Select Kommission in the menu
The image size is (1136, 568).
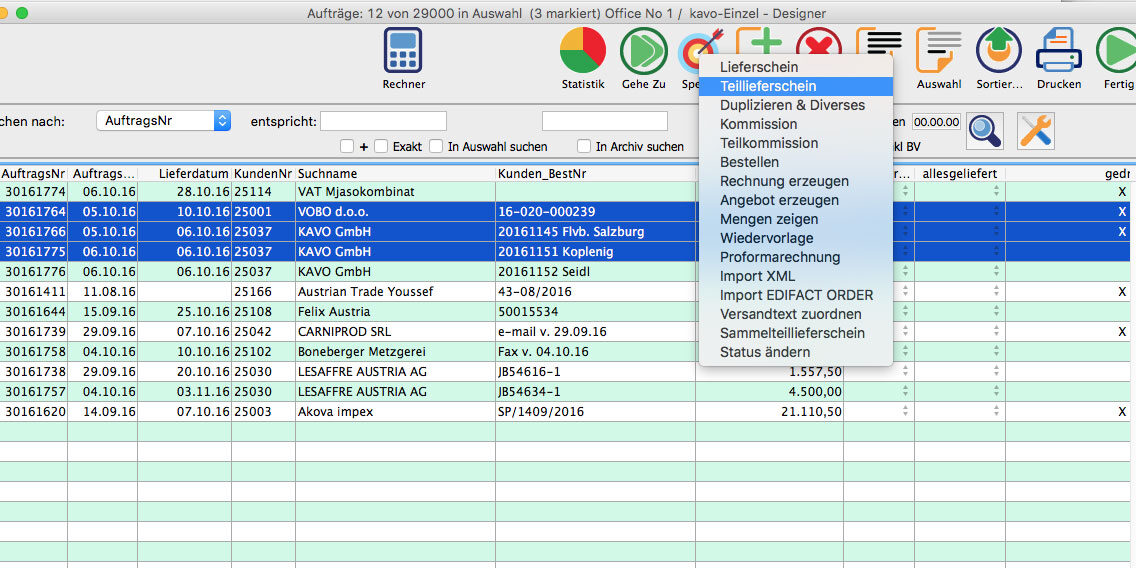(x=795, y=124)
